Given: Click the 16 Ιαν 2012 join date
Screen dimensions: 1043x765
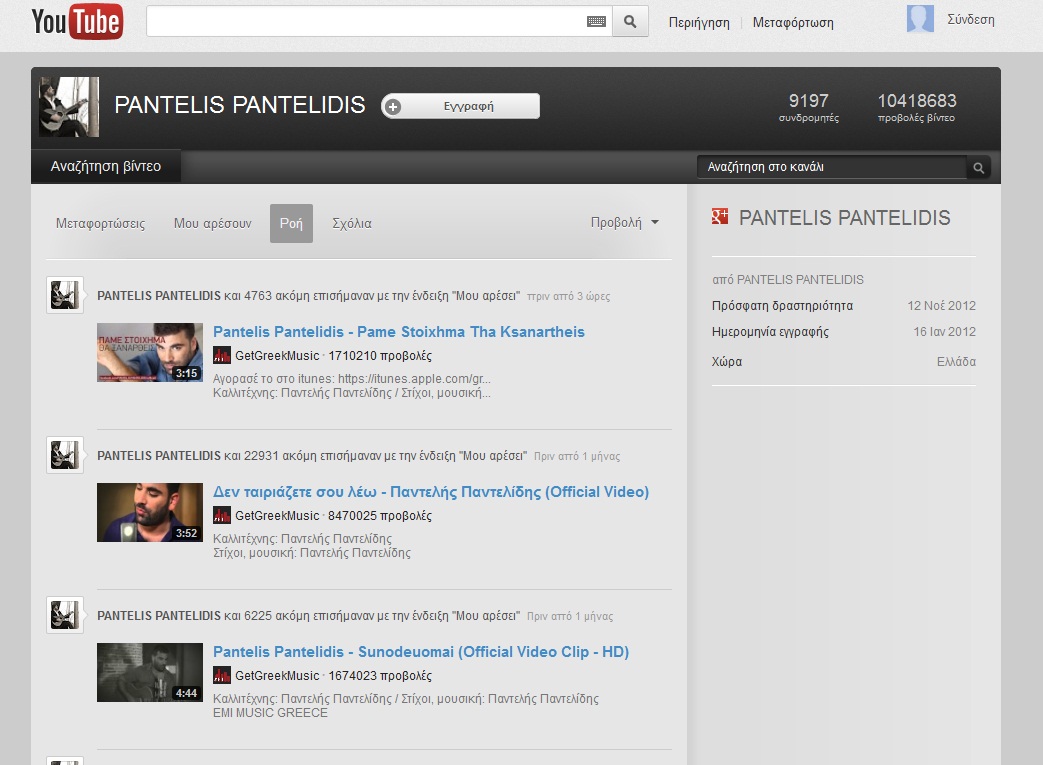Looking at the screenshot, I should coord(945,332).
